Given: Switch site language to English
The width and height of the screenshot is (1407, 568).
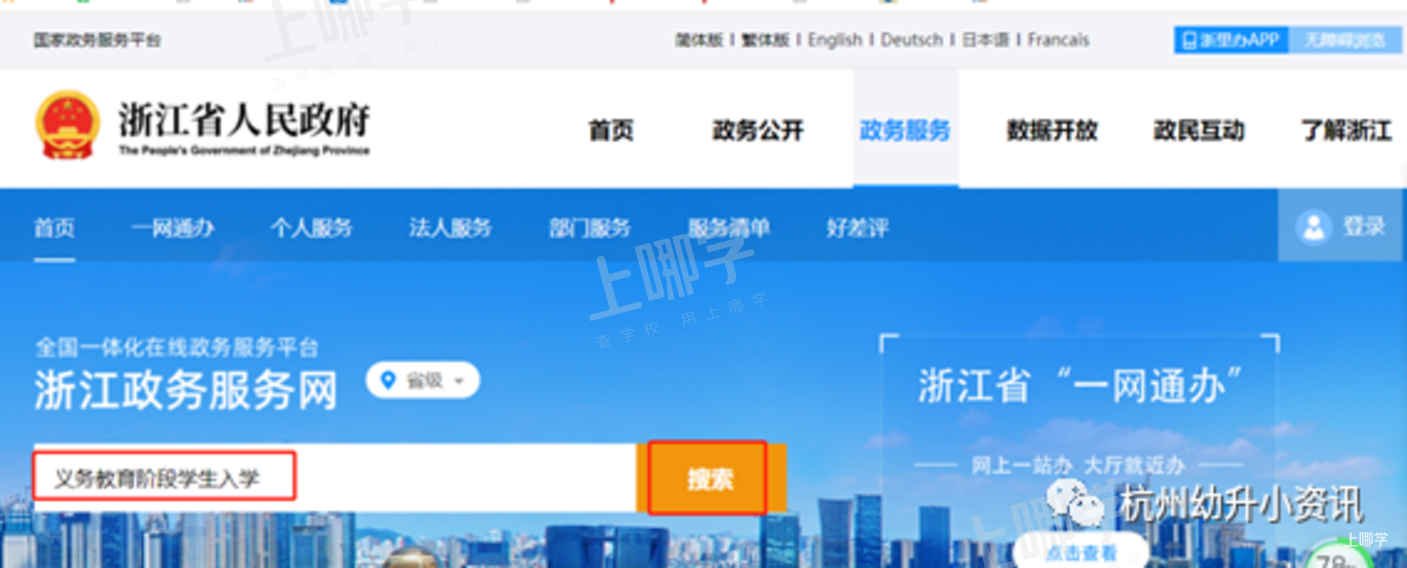Looking at the screenshot, I should [x=835, y=40].
